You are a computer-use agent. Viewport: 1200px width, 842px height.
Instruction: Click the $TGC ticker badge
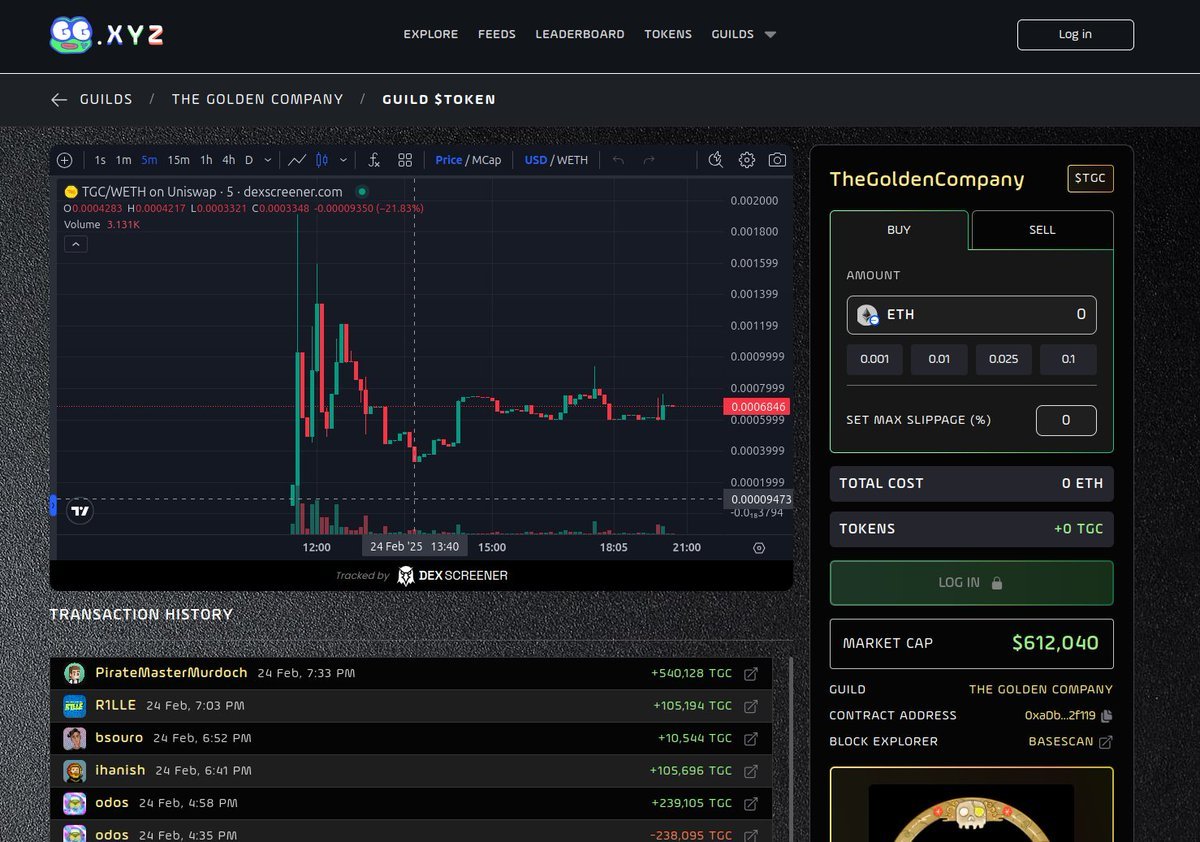[x=1090, y=179]
